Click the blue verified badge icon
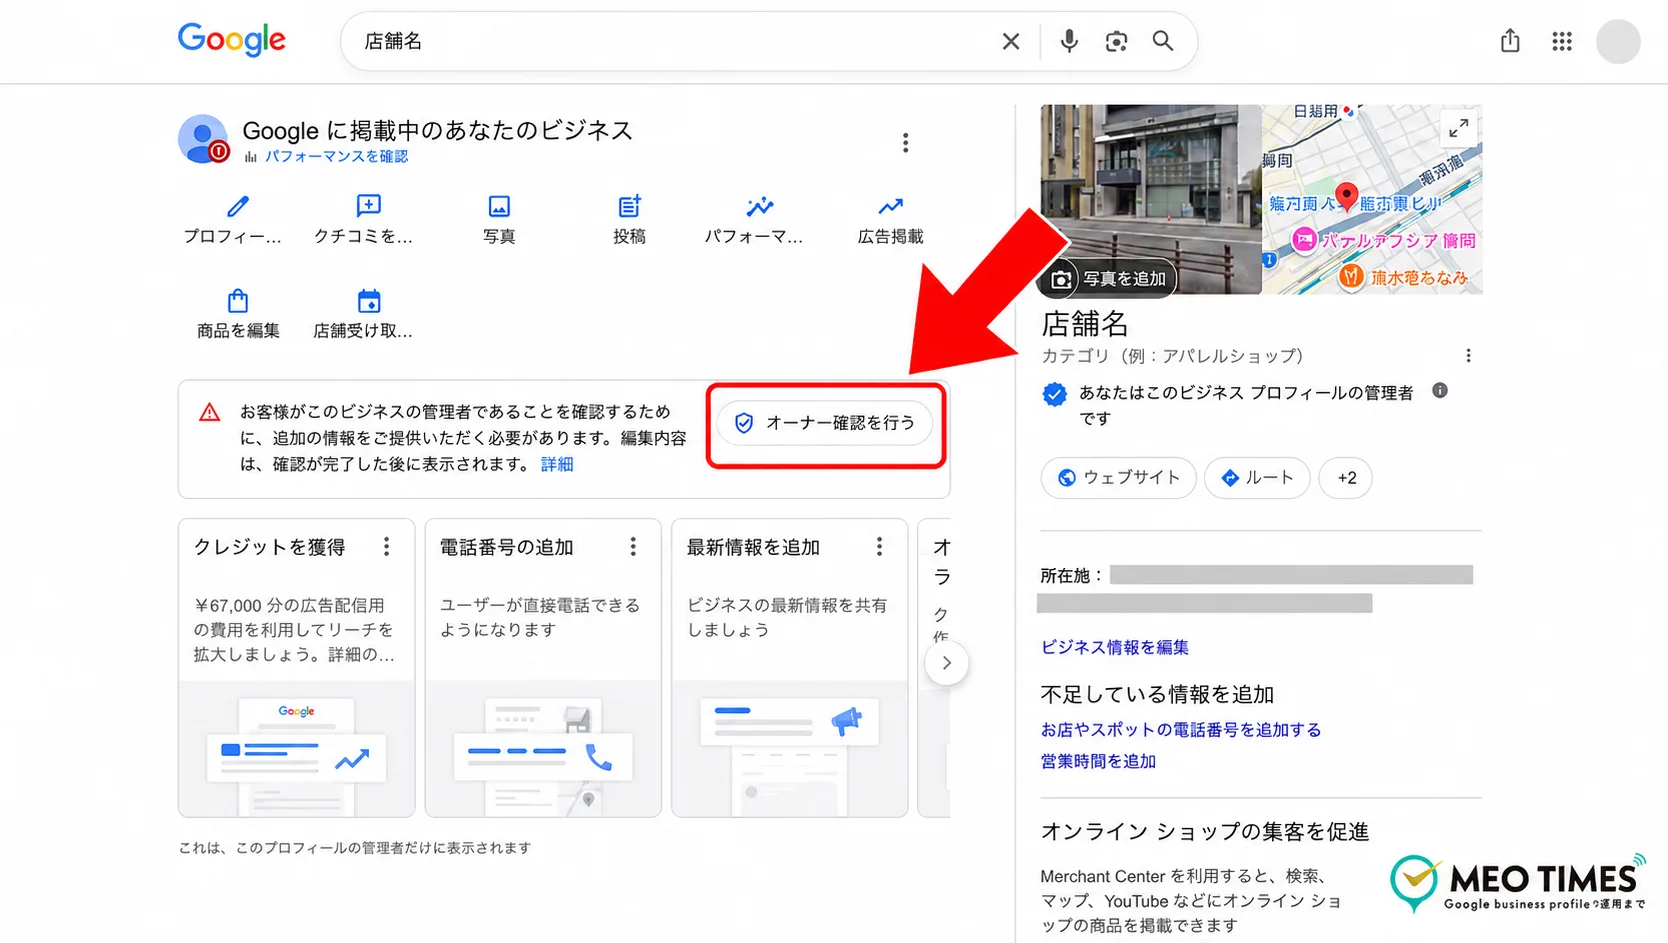Screen dimensions: 1668x943 point(1054,394)
